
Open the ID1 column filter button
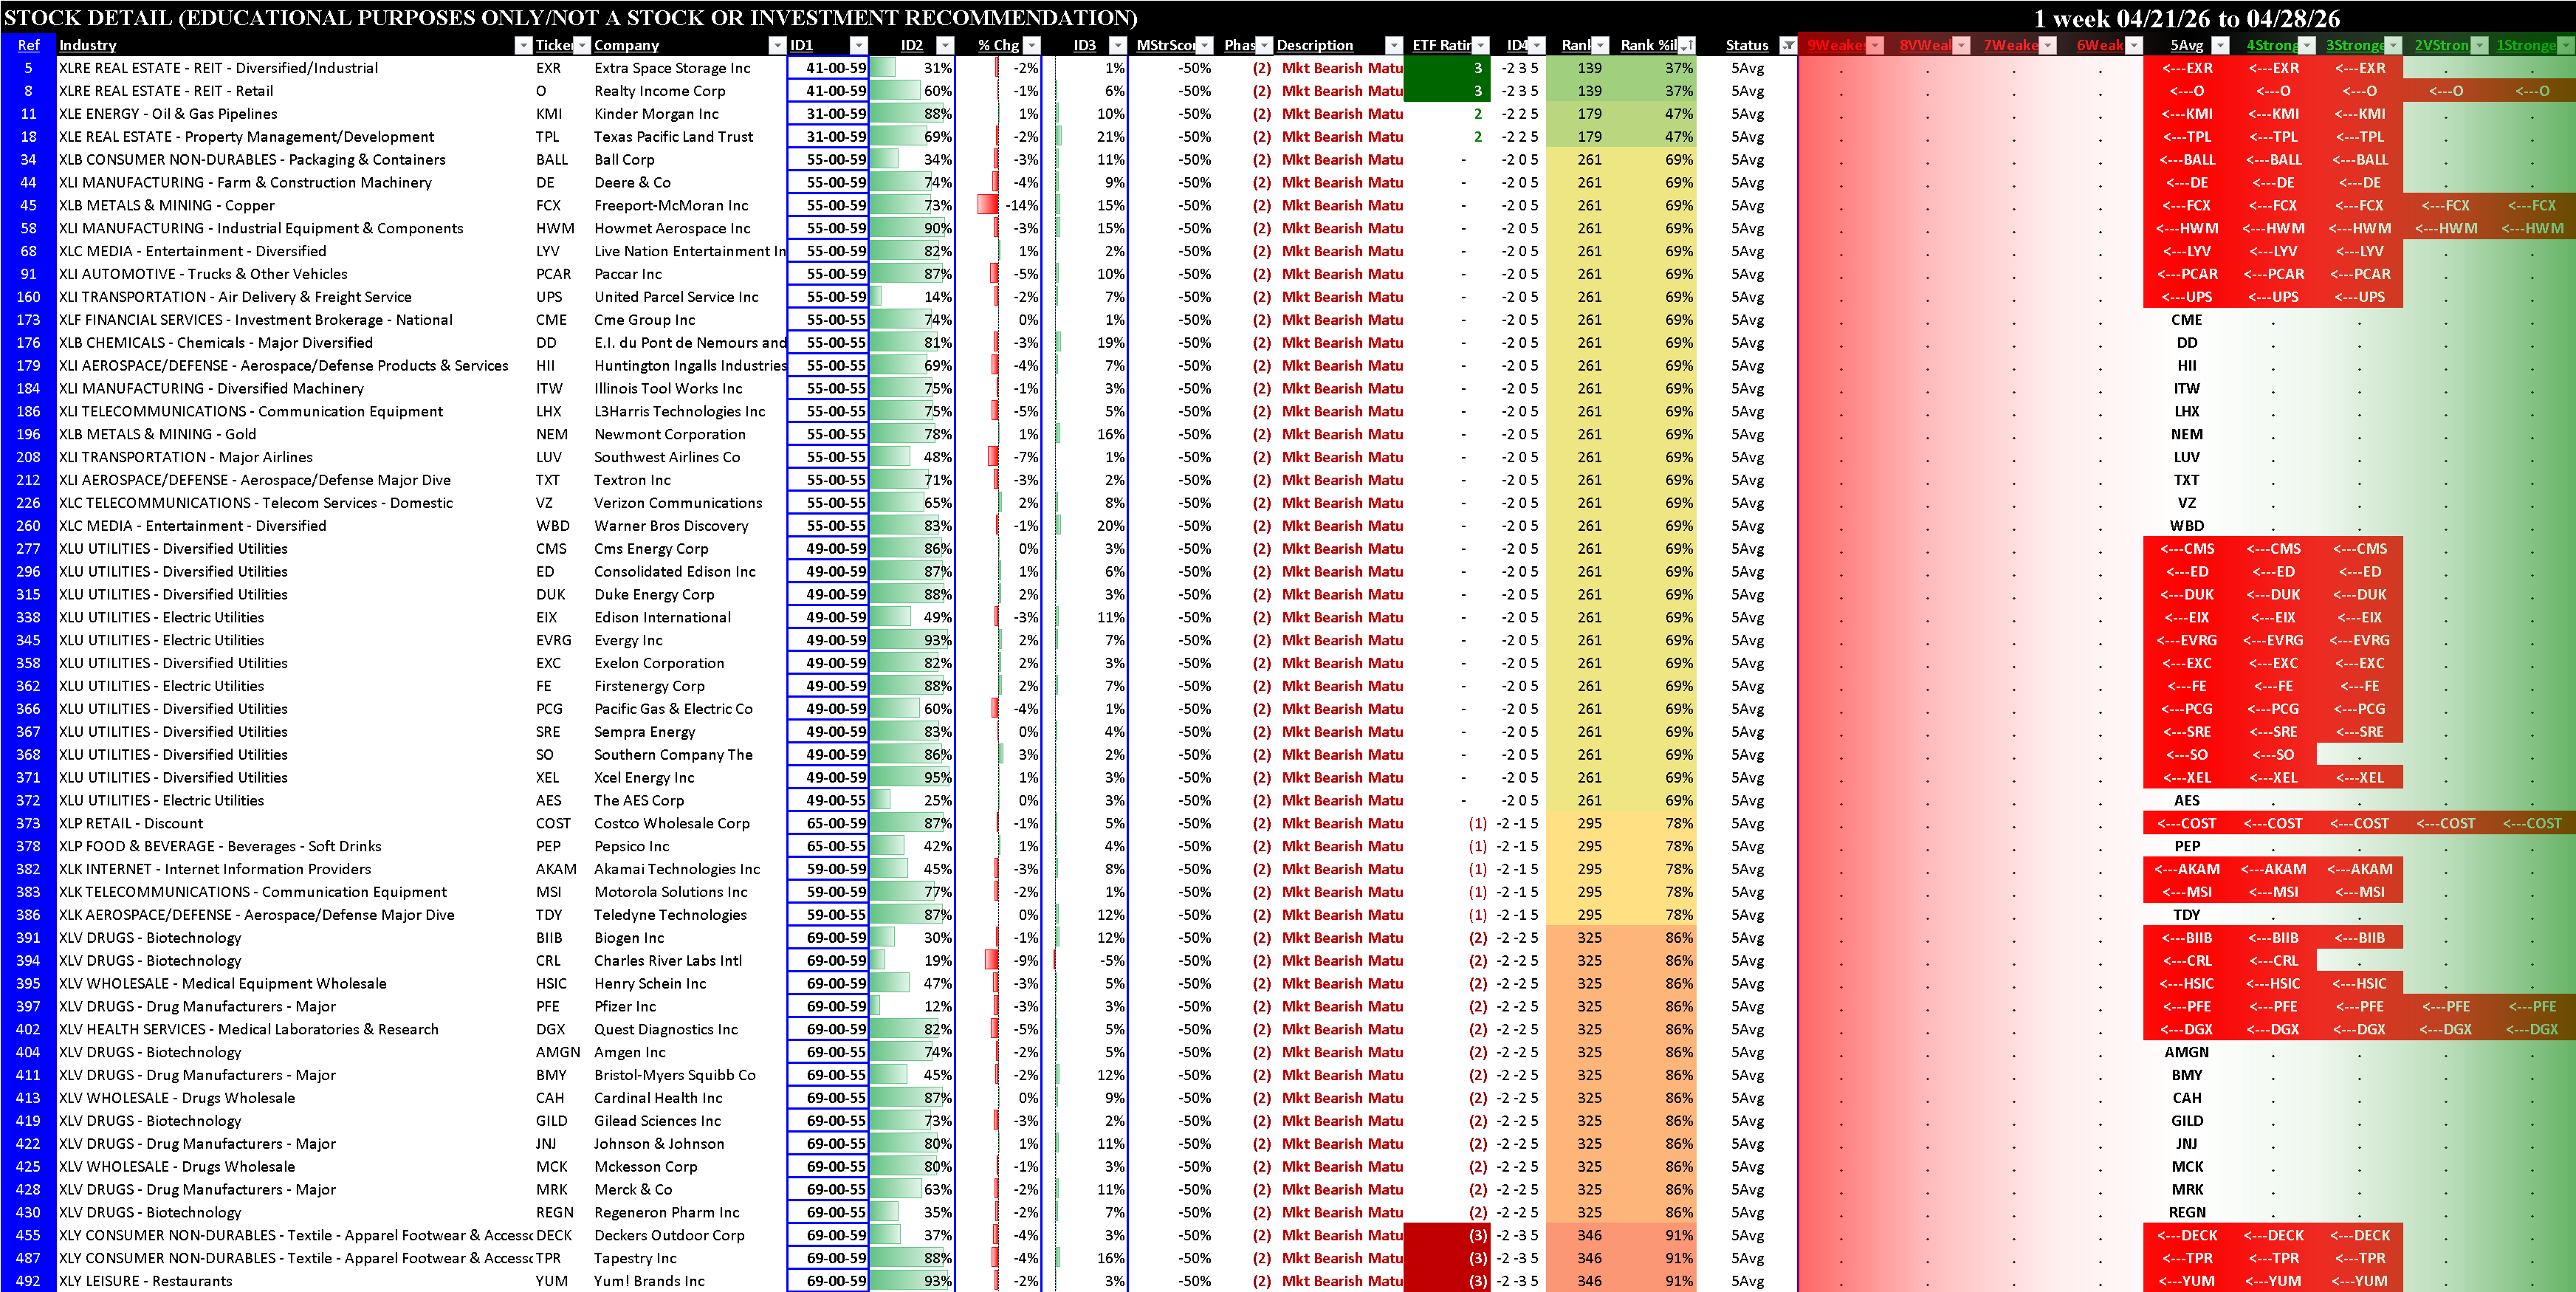pyautogui.click(x=858, y=45)
